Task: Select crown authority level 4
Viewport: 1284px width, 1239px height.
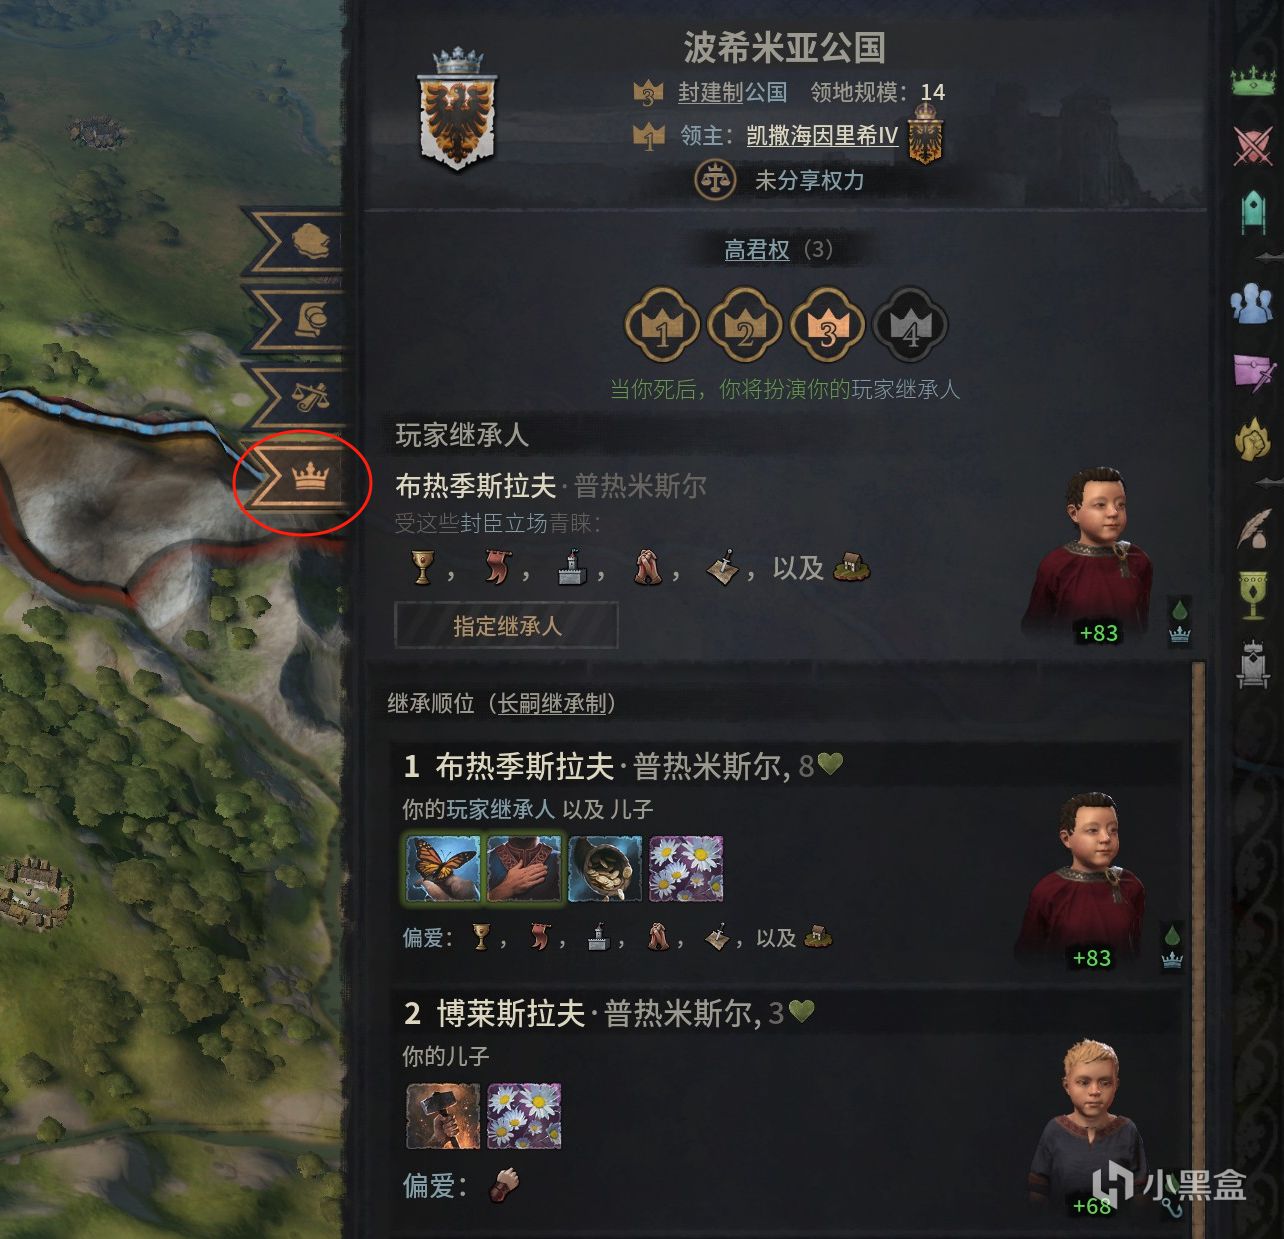Action: click(910, 325)
